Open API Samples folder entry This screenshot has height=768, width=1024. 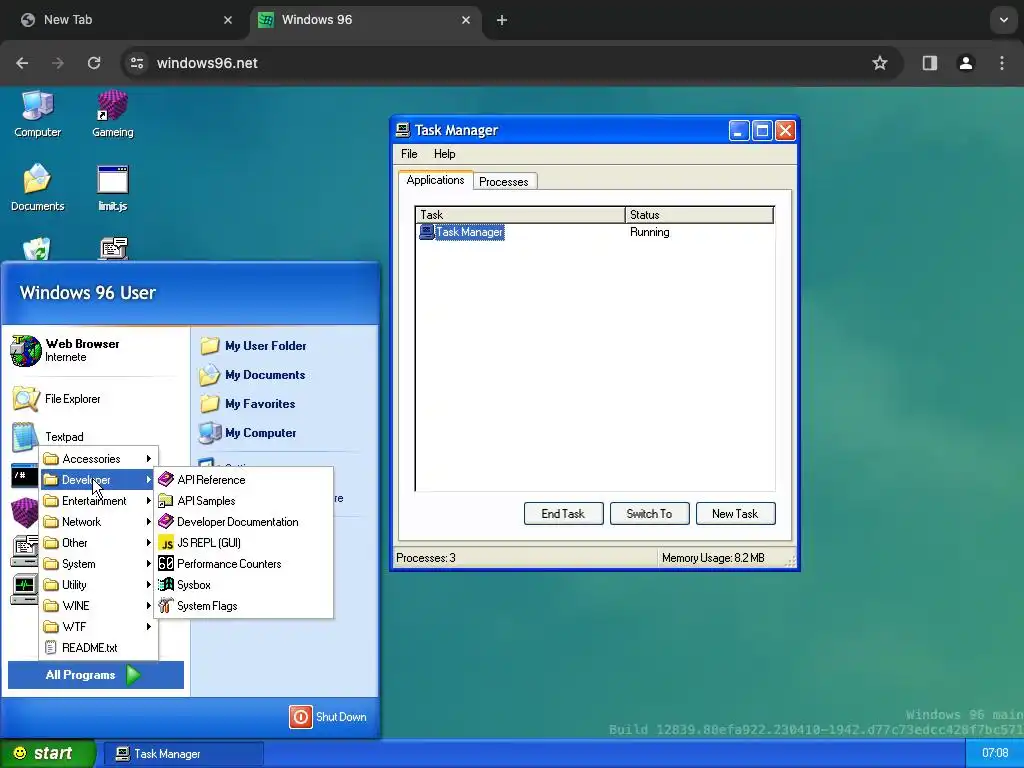coord(243,501)
